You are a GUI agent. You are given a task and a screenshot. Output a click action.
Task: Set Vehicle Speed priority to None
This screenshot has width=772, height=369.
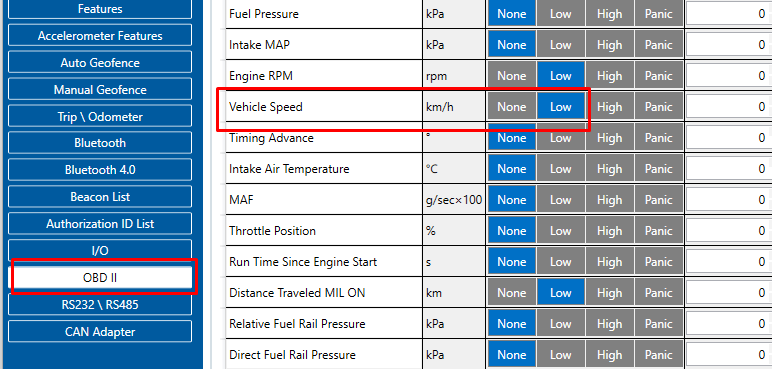click(x=512, y=107)
